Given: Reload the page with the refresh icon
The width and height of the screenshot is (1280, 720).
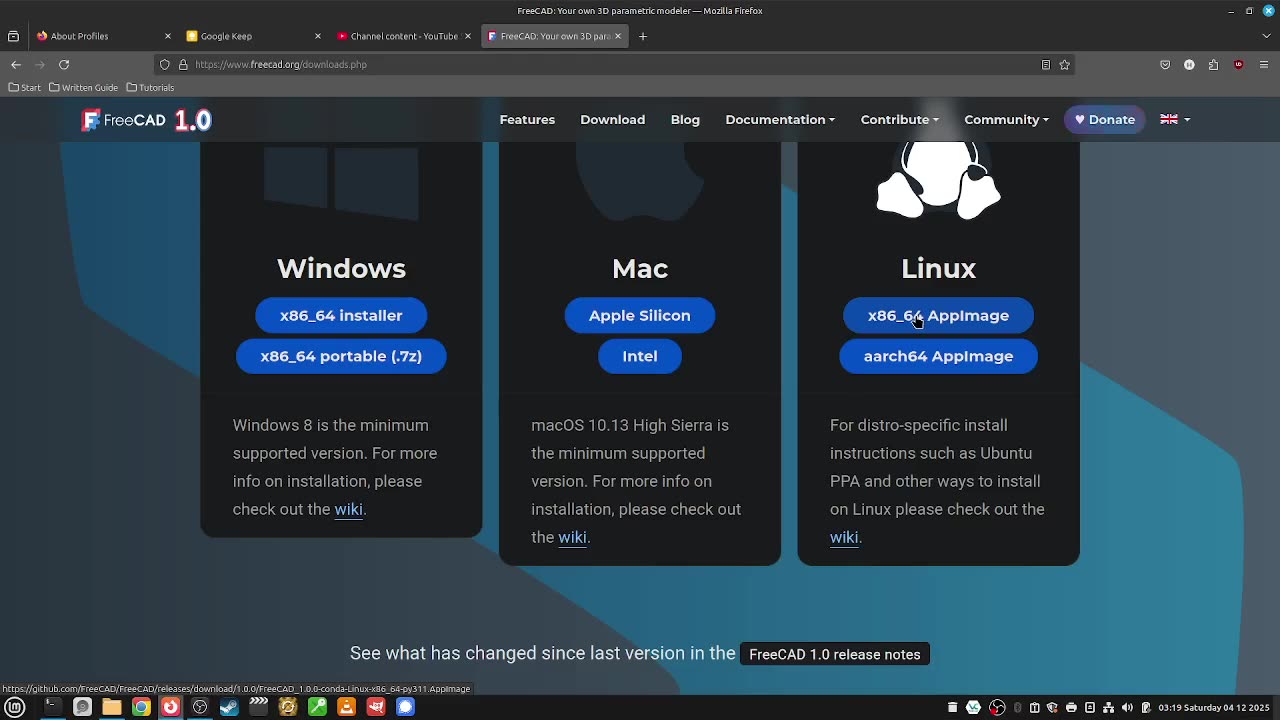Looking at the screenshot, I should 64,64.
